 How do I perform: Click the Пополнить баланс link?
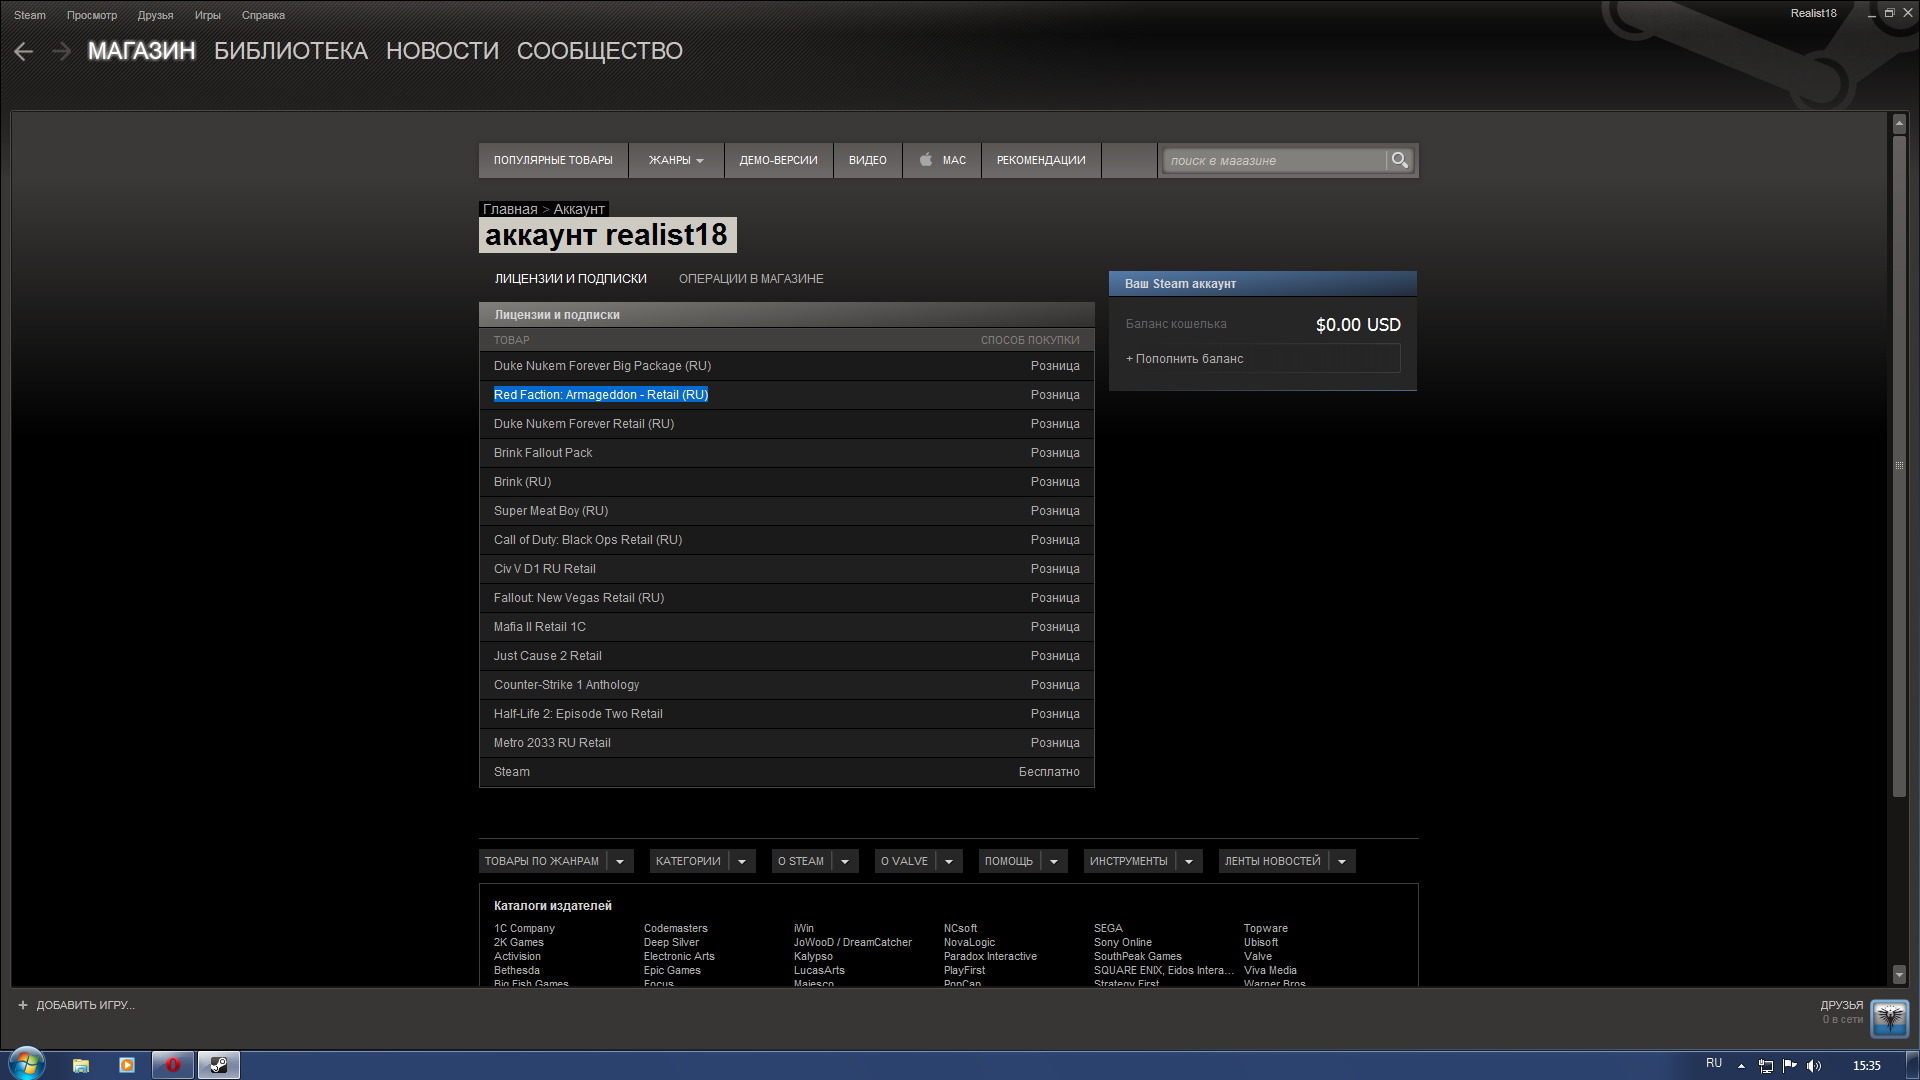pos(1185,359)
